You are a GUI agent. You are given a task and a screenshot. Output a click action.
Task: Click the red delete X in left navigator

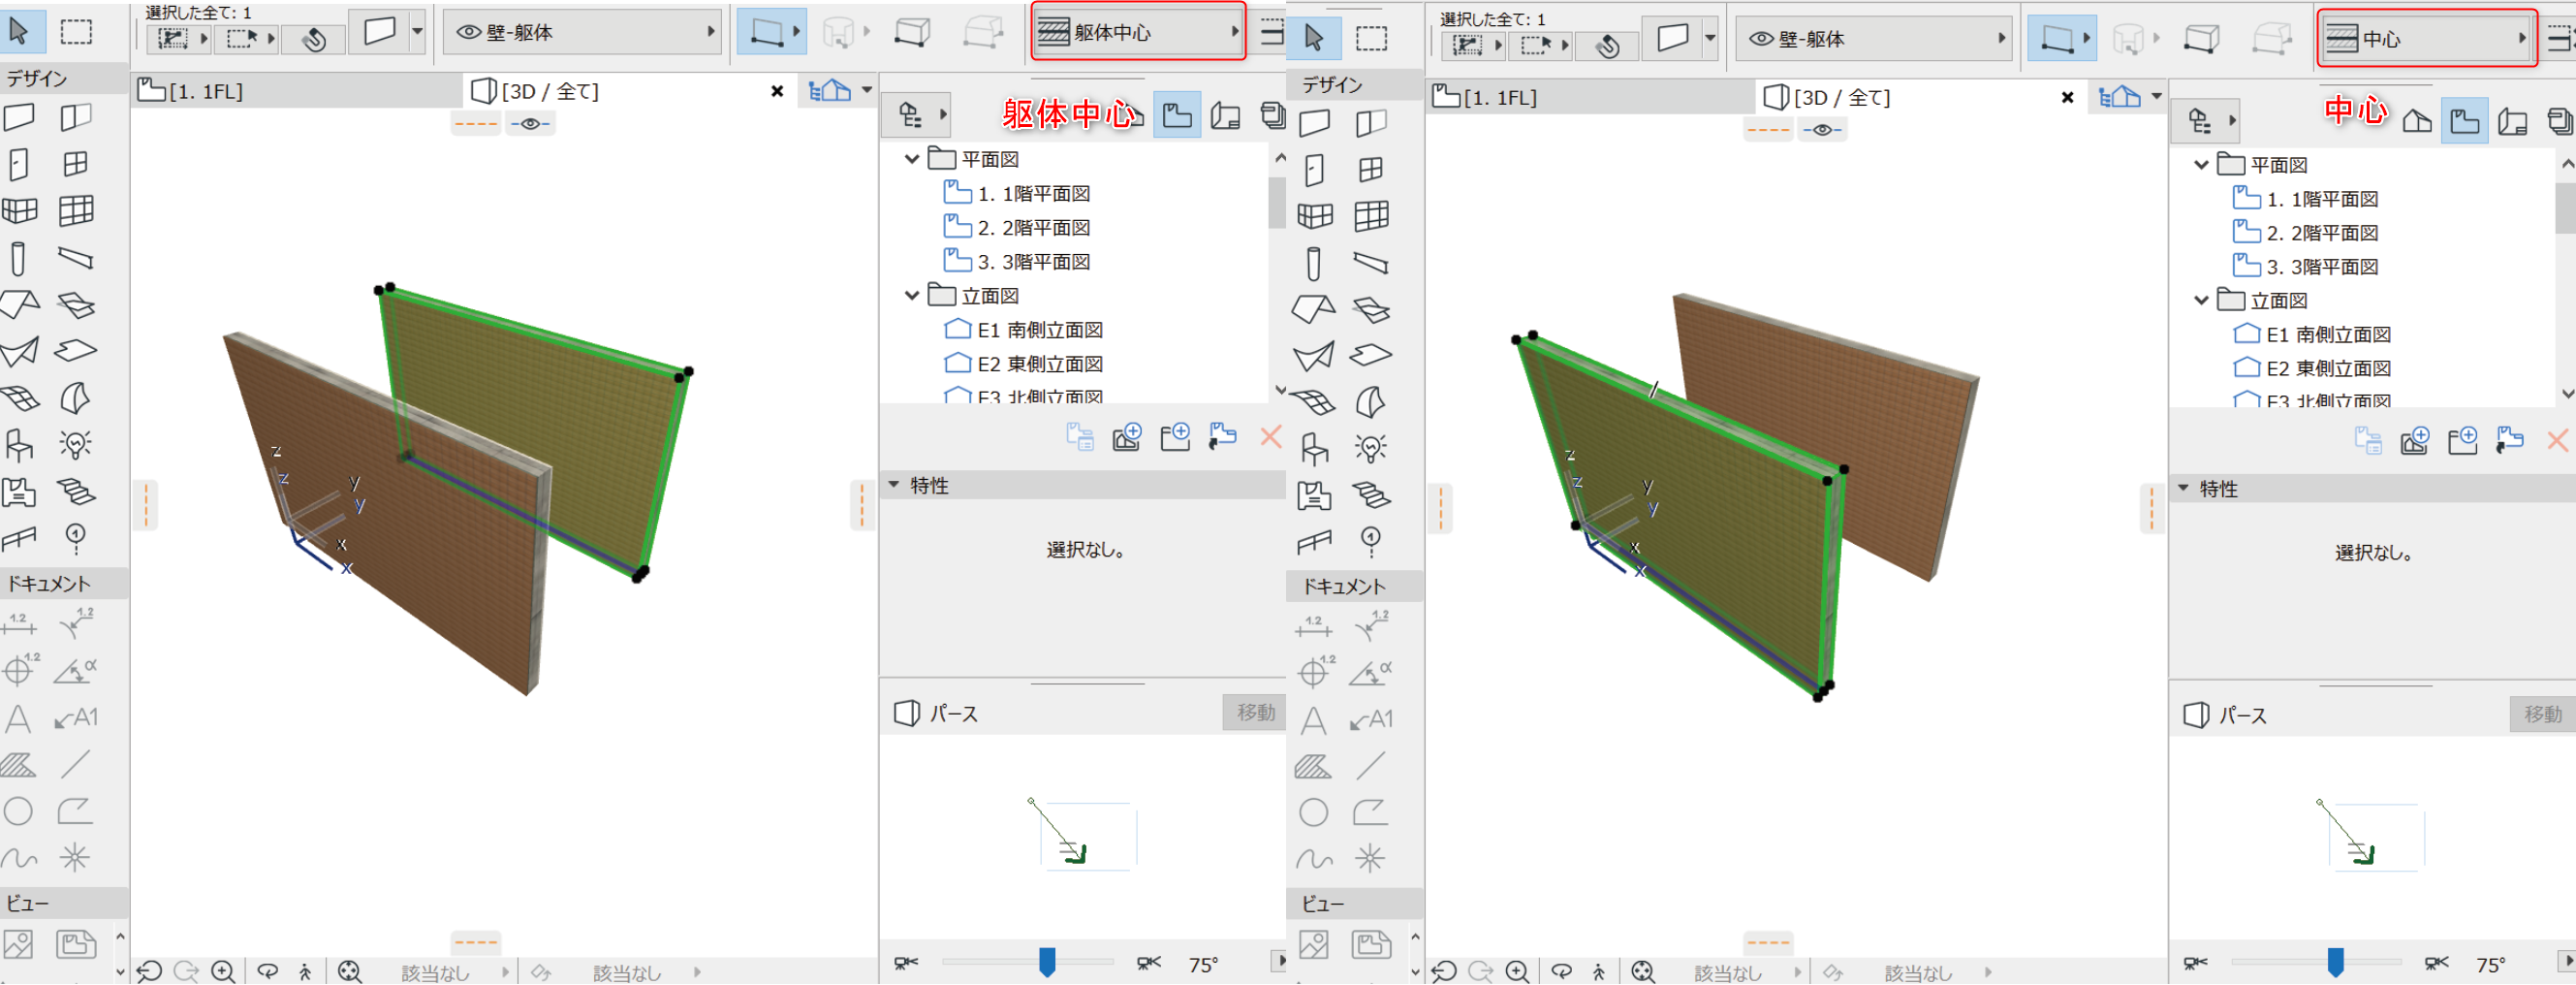[1270, 436]
